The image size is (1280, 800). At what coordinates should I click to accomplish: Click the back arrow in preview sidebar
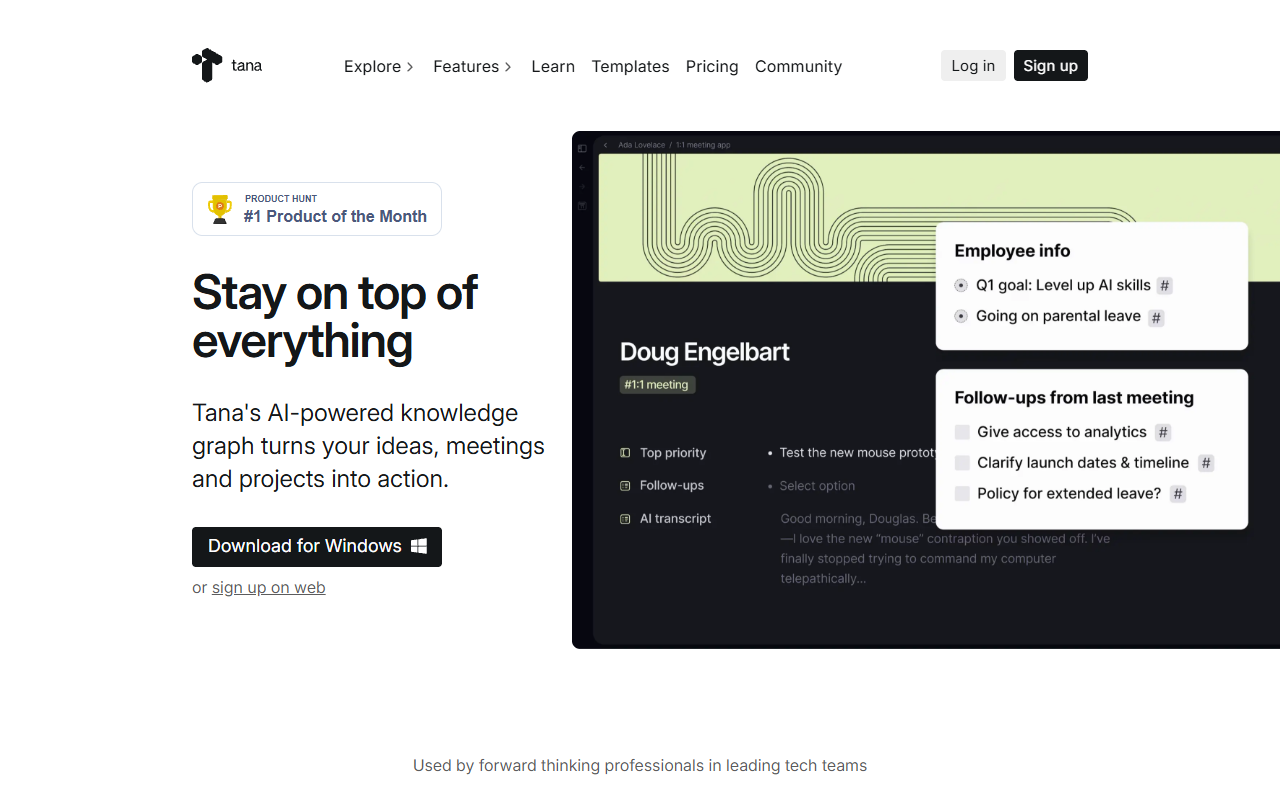[x=582, y=167]
